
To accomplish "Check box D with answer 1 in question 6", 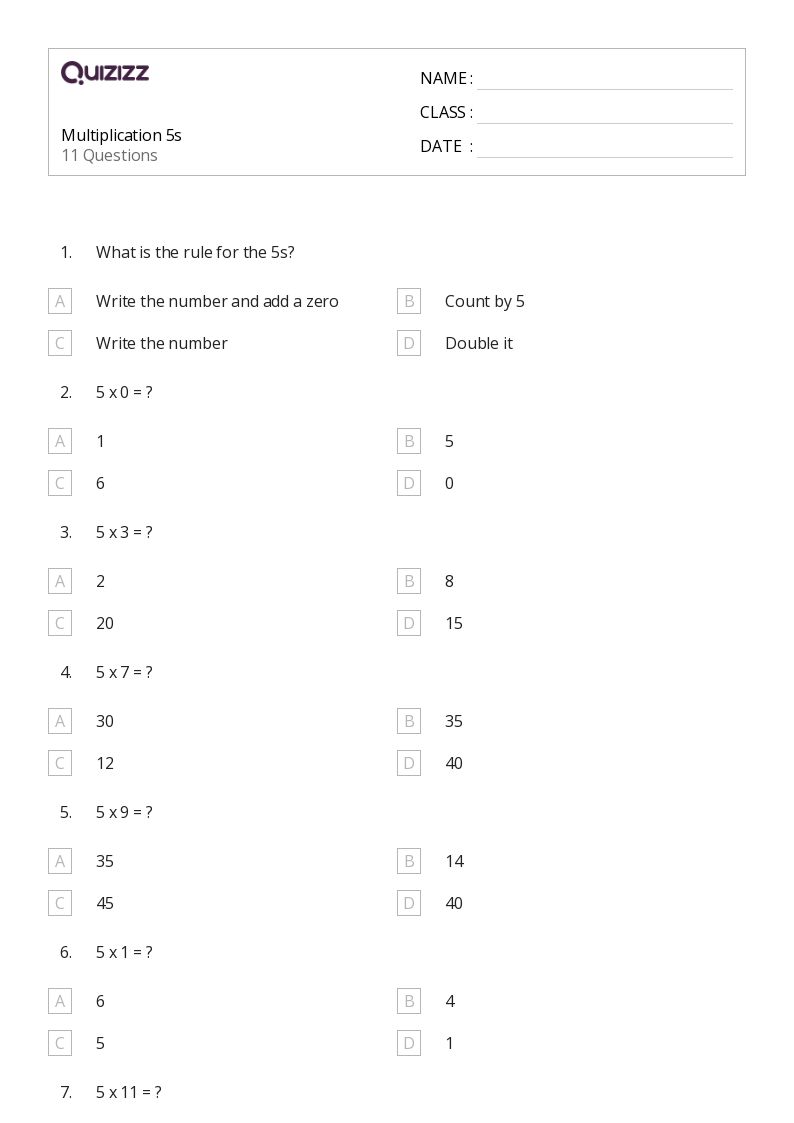I will coord(409,1044).
